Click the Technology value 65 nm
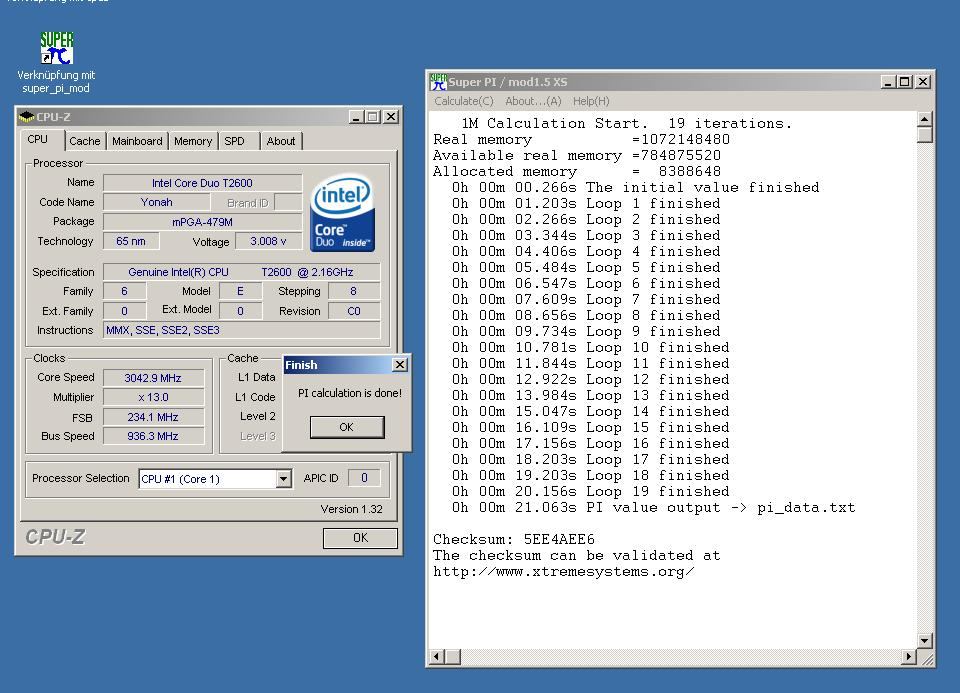 pyautogui.click(x=131, y=241)
